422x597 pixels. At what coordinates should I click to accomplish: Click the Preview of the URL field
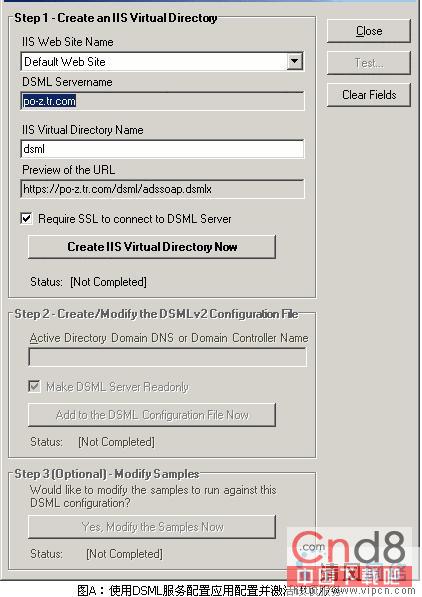click(x=162, y=189)
